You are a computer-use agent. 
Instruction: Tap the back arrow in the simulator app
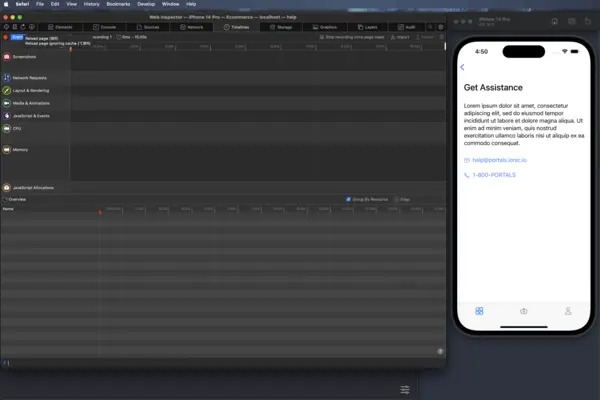tap(462, 67)
